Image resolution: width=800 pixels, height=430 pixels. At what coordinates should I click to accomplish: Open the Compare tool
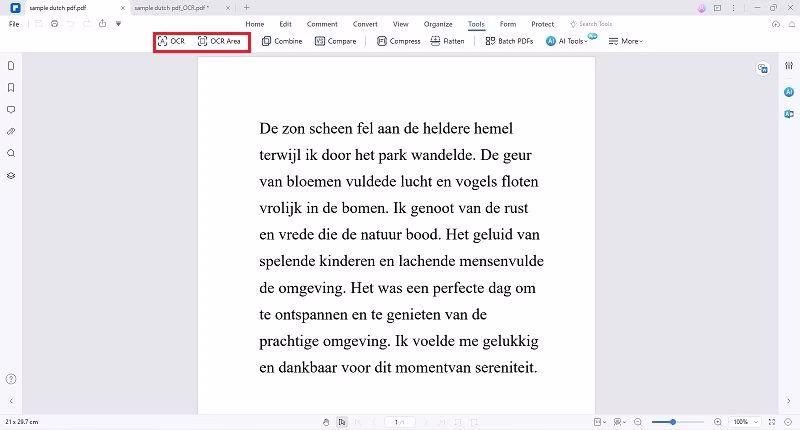tap(335, 41)
